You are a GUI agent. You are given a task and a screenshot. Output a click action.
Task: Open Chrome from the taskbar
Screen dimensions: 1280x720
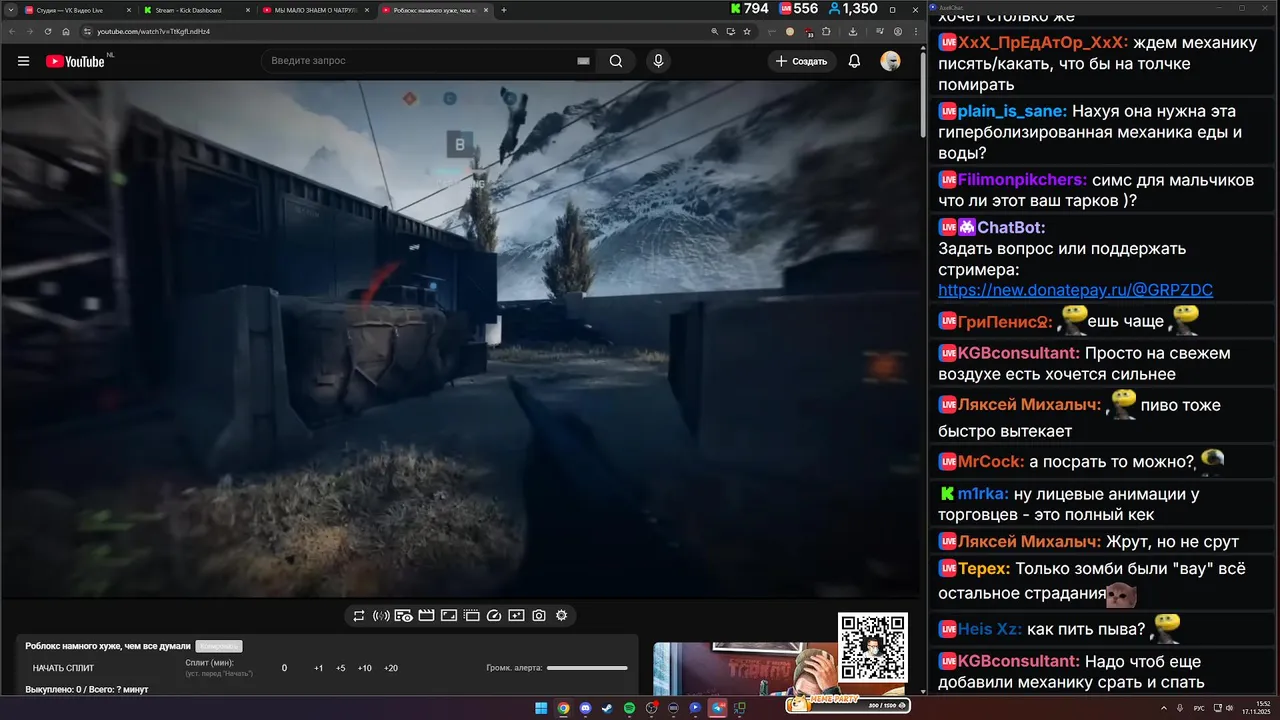click(563, 708)
